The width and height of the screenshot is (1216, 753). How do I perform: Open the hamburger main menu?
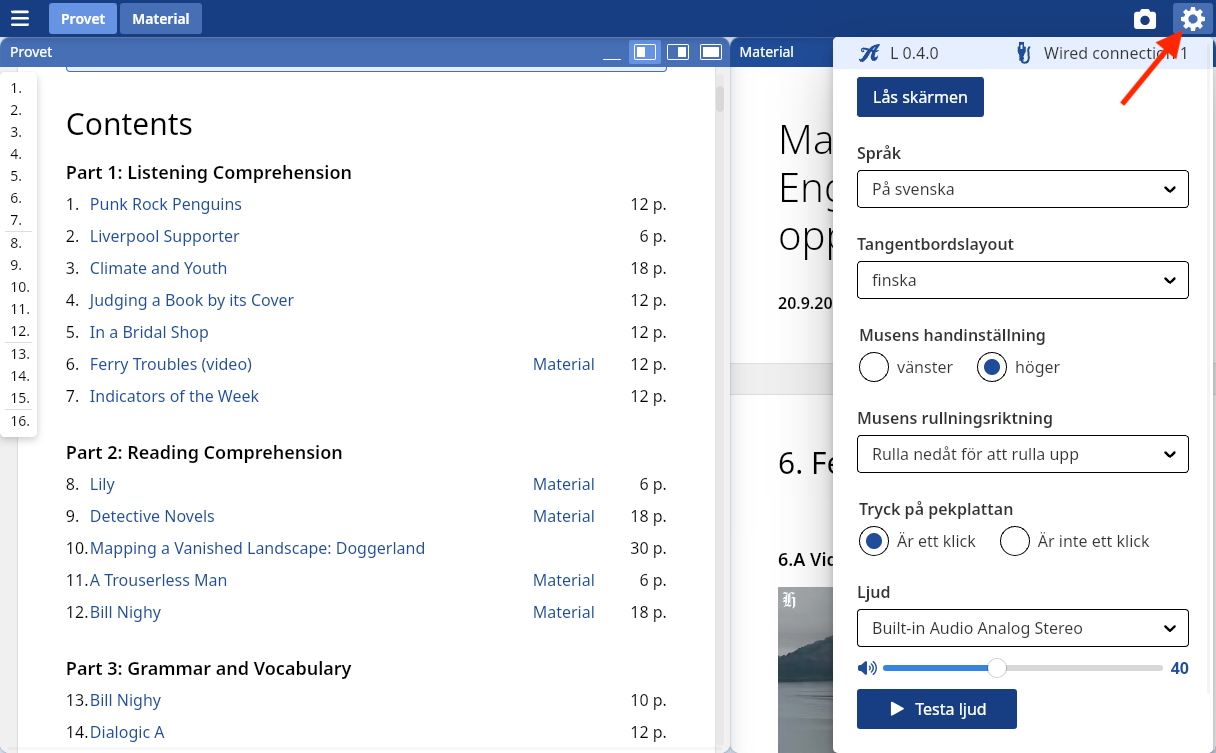coord(20,19)
